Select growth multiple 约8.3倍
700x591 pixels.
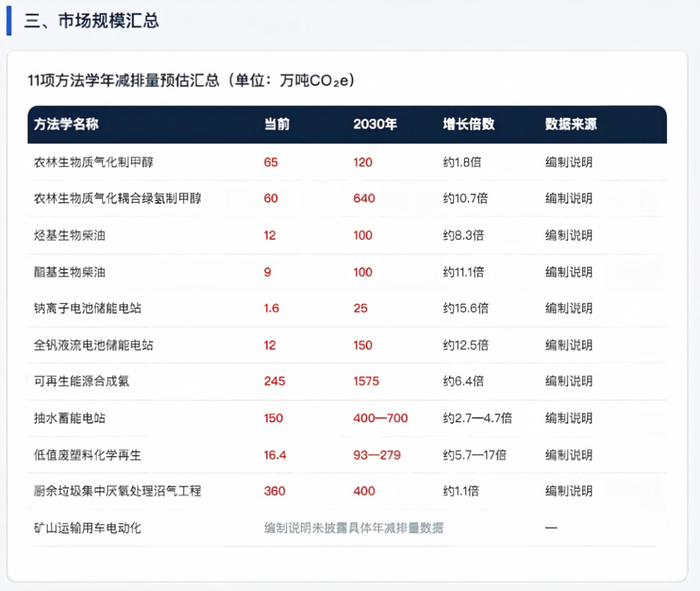pos(463,235)
